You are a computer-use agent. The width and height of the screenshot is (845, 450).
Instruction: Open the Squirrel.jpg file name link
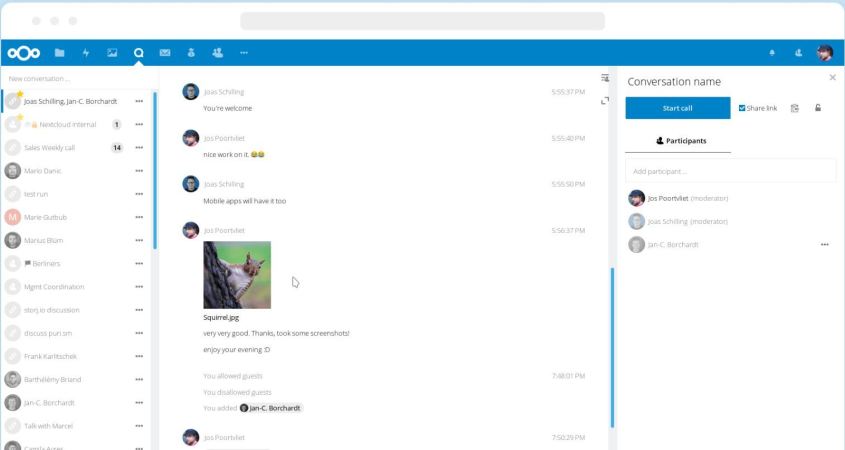pos(221,317)
